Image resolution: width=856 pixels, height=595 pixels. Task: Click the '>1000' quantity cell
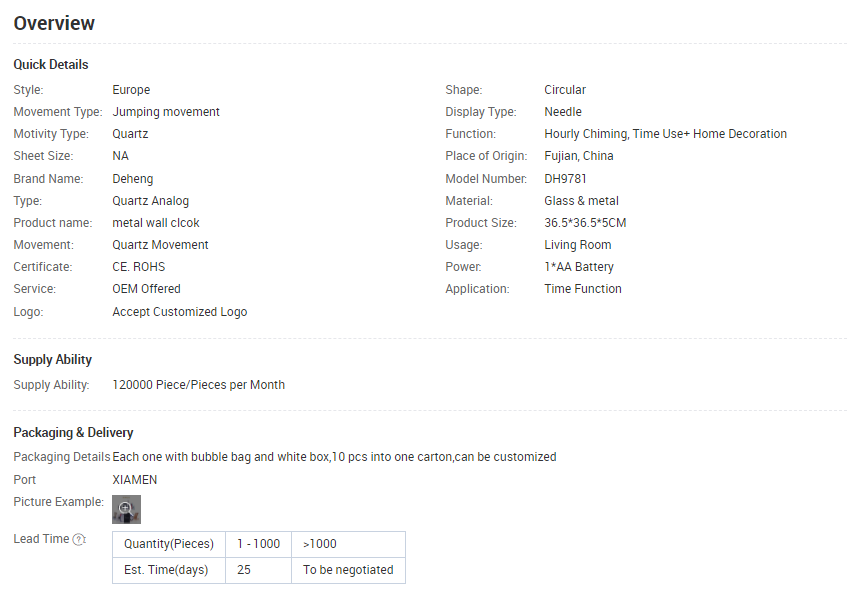(348, 544)
